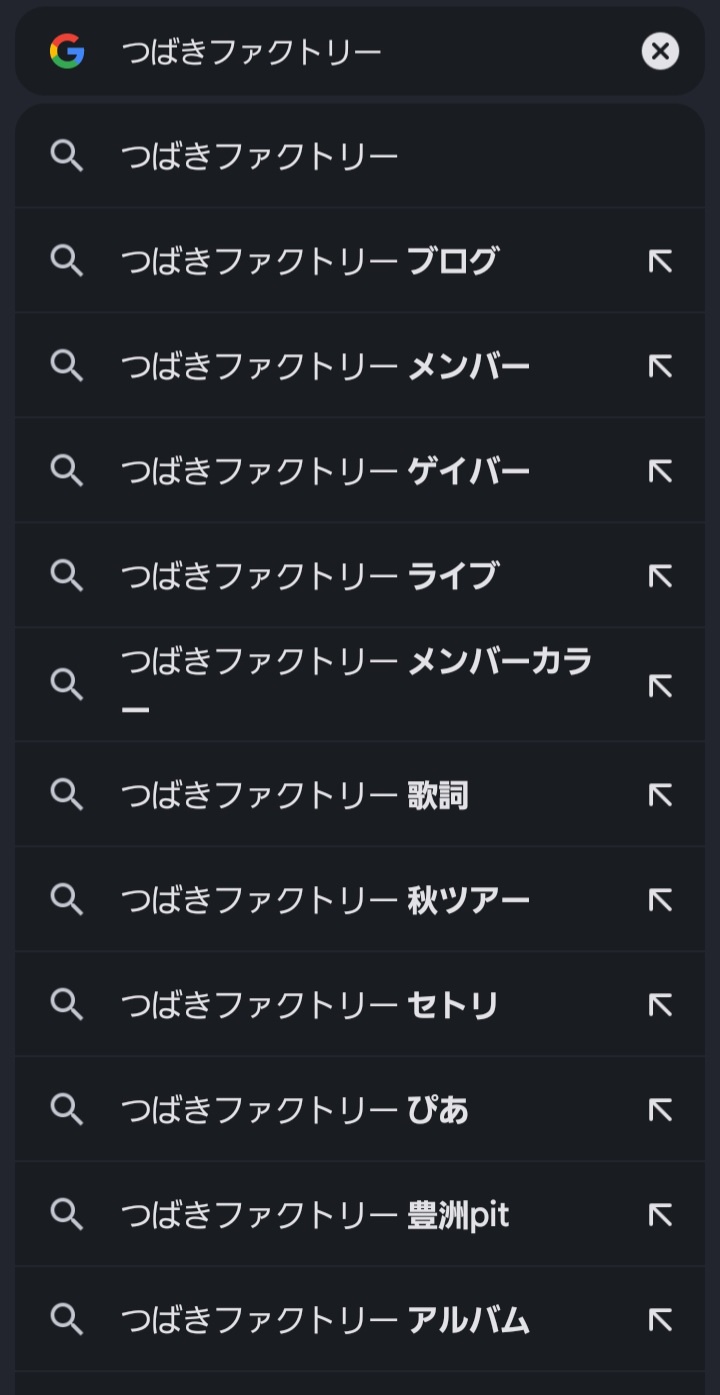Fill query arrow for メンバーカラー suggestion
720x1395 pixels.
point(660,685)
